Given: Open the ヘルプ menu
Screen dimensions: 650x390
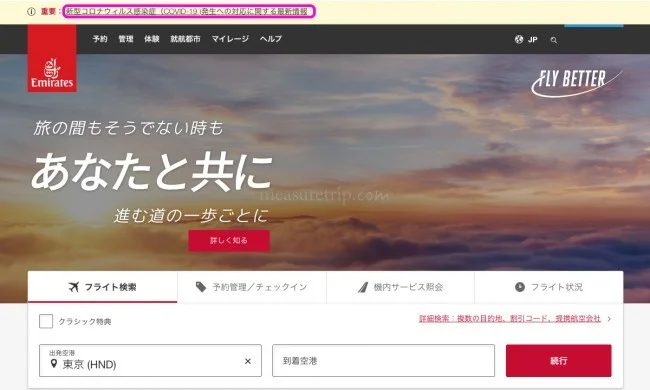Looking at the screenshot, I should click(271, 39).
